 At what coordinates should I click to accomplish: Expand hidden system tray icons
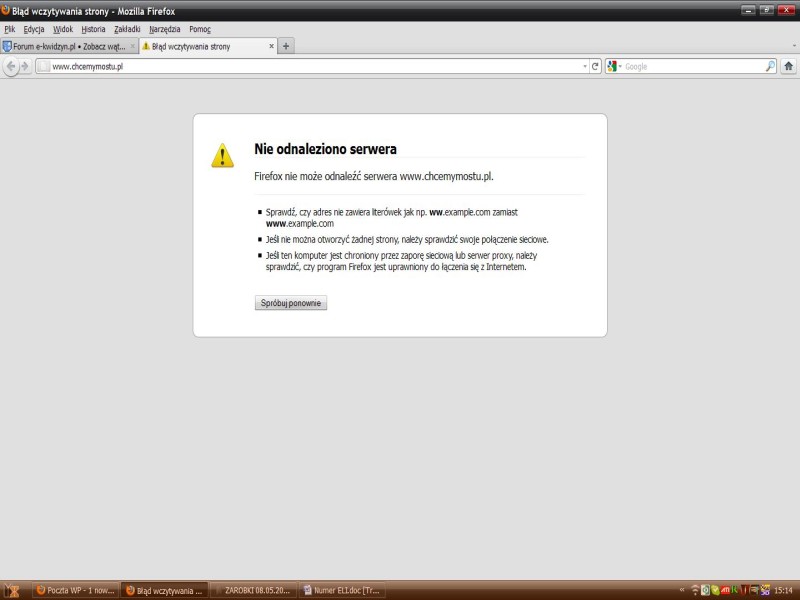click(682, 590)
